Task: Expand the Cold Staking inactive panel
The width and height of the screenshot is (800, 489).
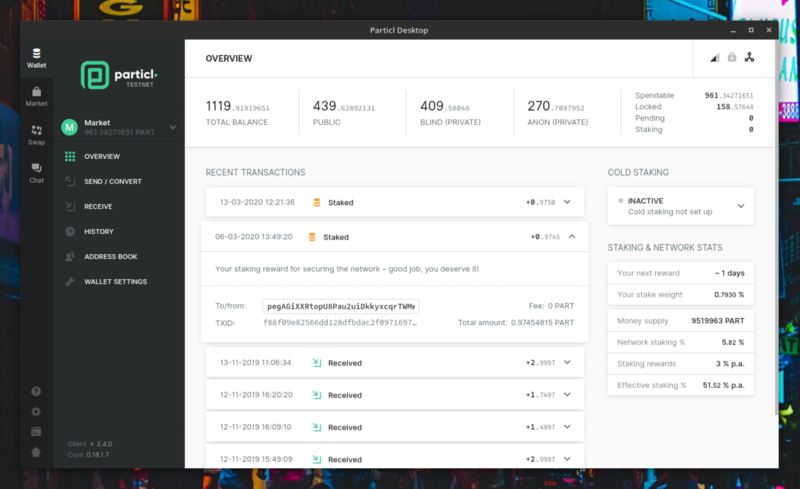Action: click(741, 206)
